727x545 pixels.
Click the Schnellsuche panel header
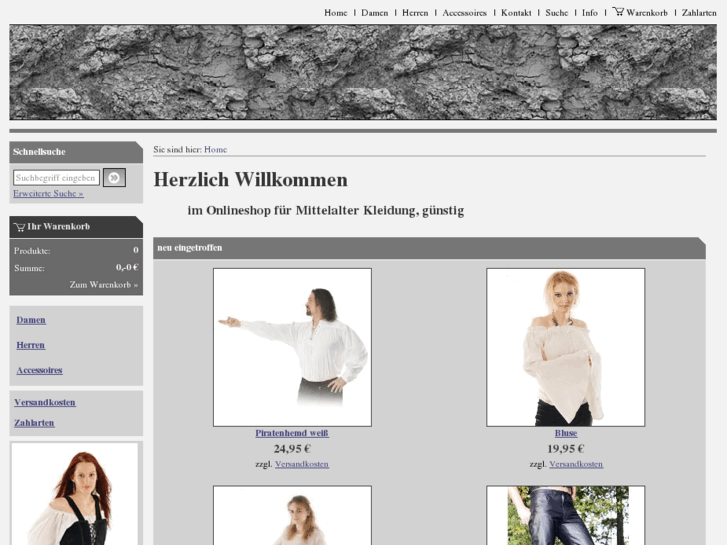(x=76, y=152)
